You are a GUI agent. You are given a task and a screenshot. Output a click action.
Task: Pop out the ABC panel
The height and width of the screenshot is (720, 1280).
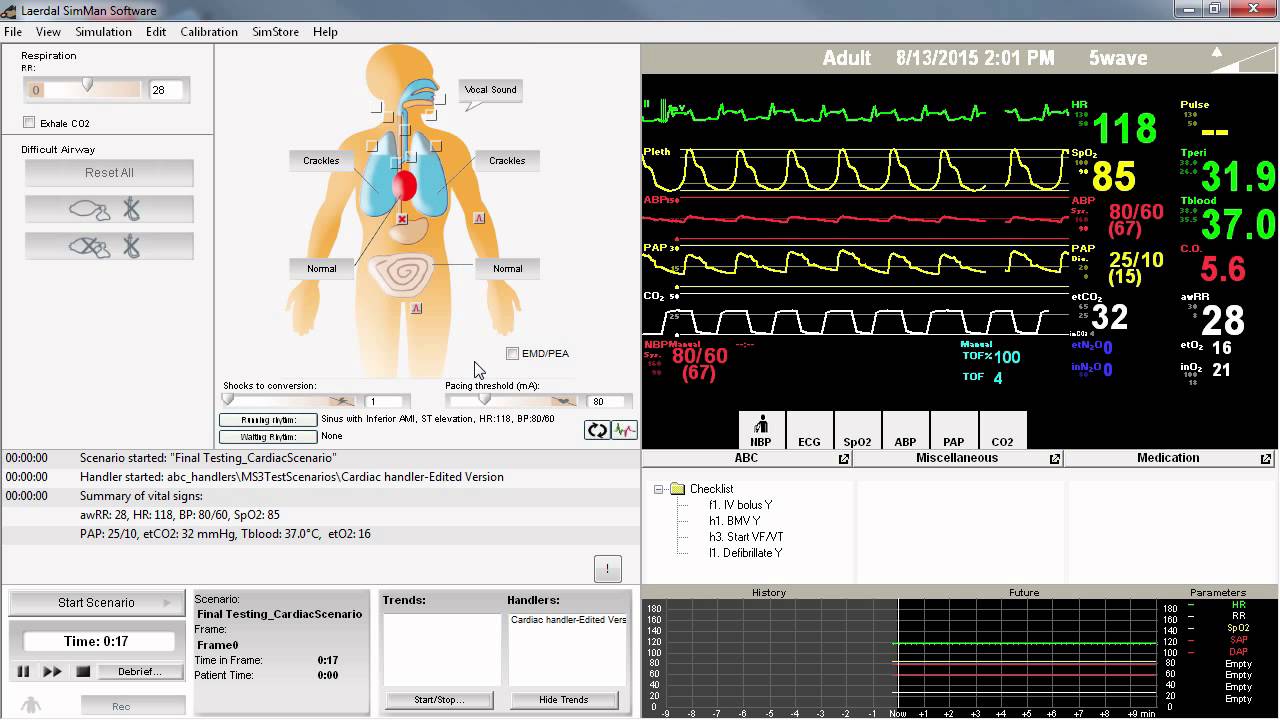(x=844, y=459)
